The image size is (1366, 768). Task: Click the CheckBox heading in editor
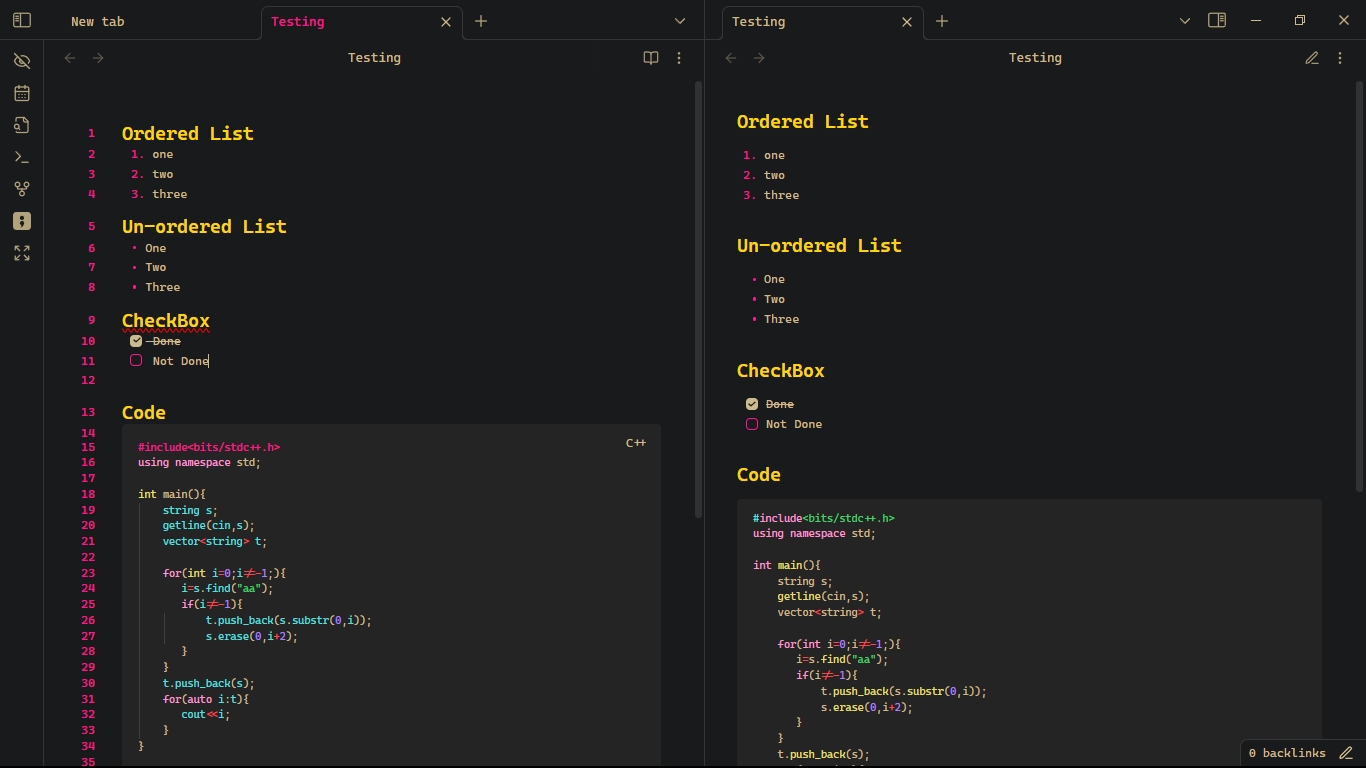tap(166, 321)
